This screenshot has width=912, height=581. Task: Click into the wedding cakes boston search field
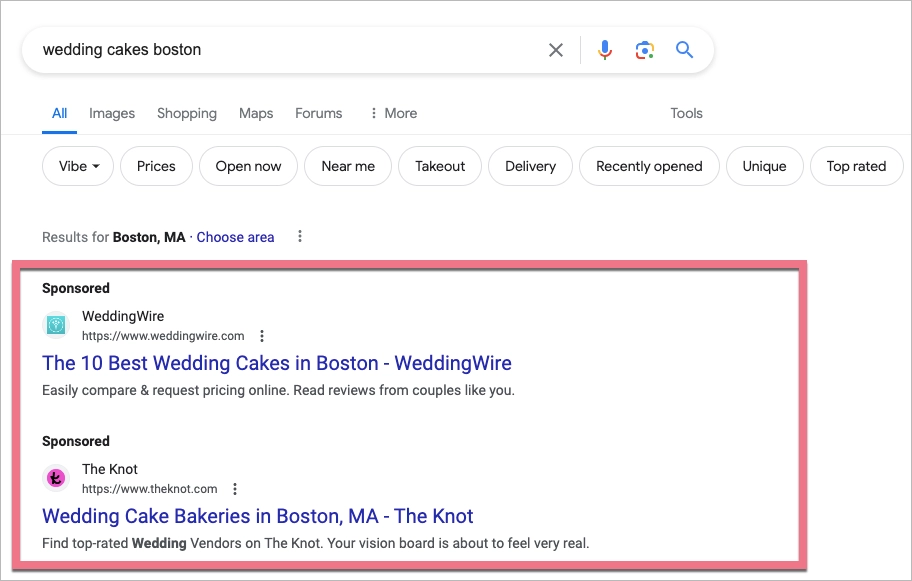pos(280,50)
